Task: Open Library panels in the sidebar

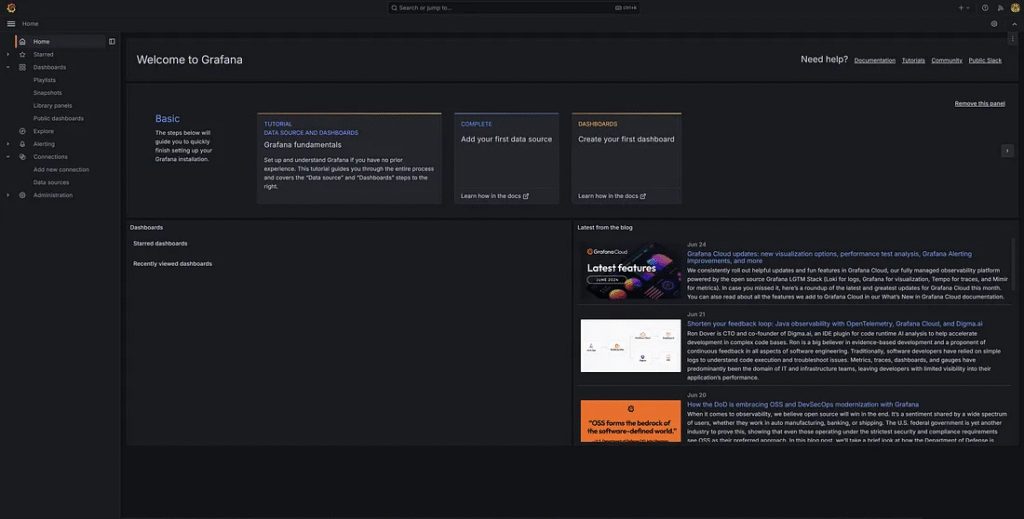Action: coord(53,106)
